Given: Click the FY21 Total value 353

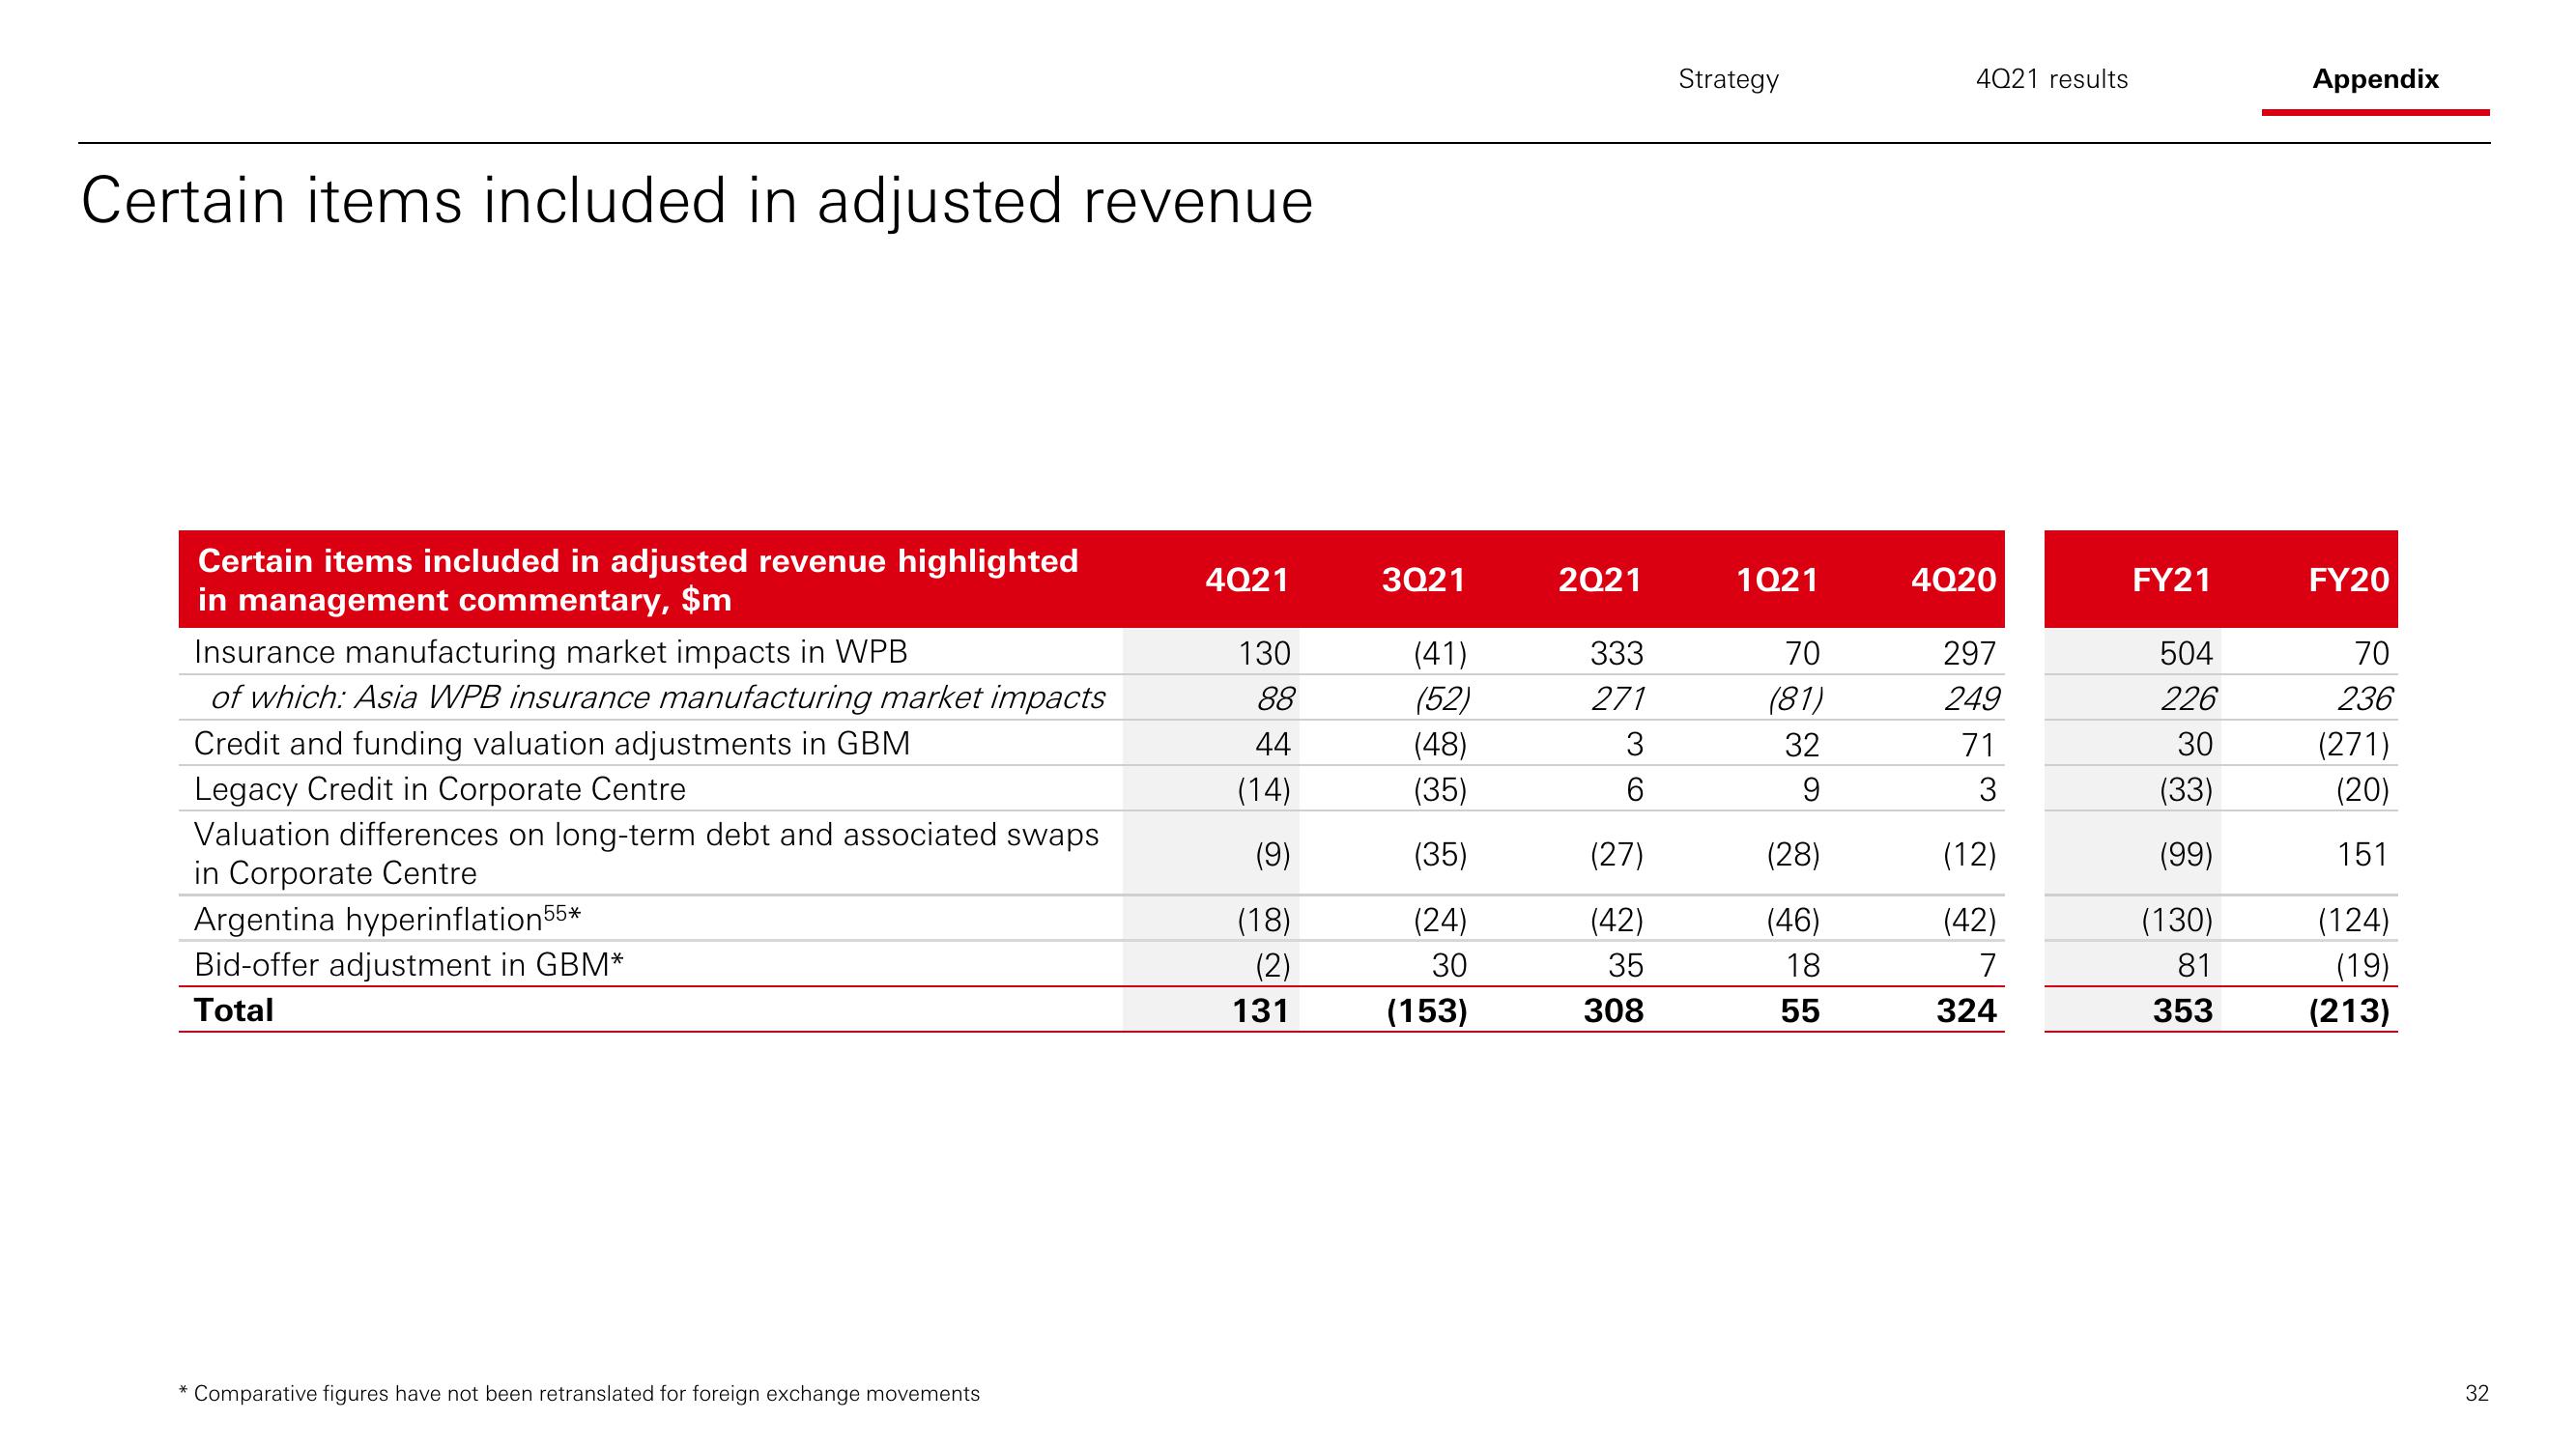Looking at the screenshot, I should coord(2183,1011).
